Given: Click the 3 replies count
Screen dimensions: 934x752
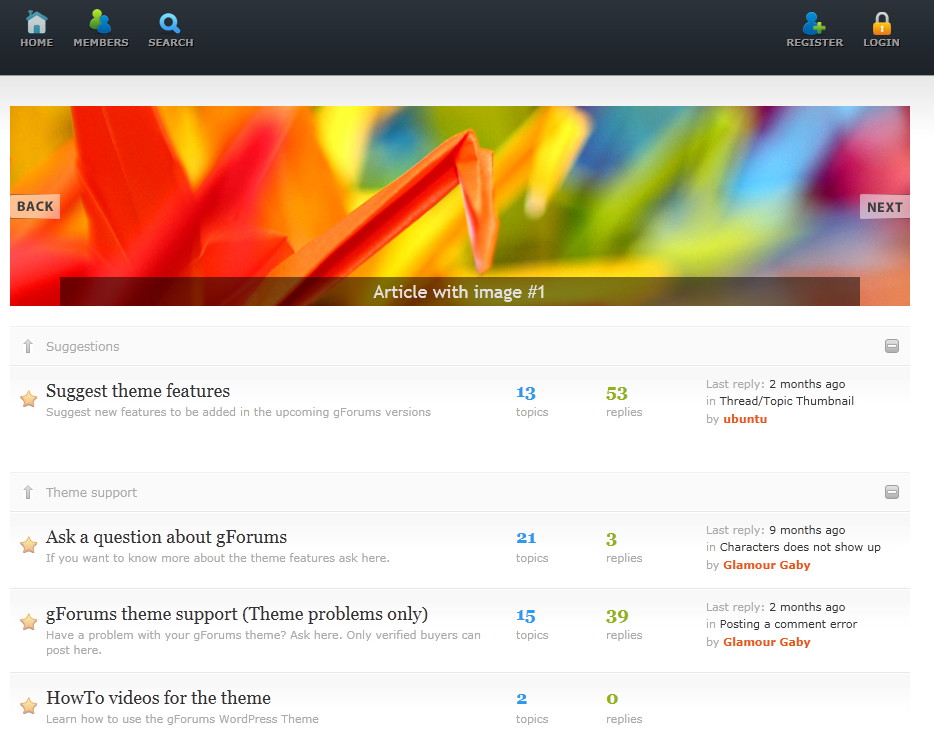Looking at the screenshot, I should click(611, 539).
